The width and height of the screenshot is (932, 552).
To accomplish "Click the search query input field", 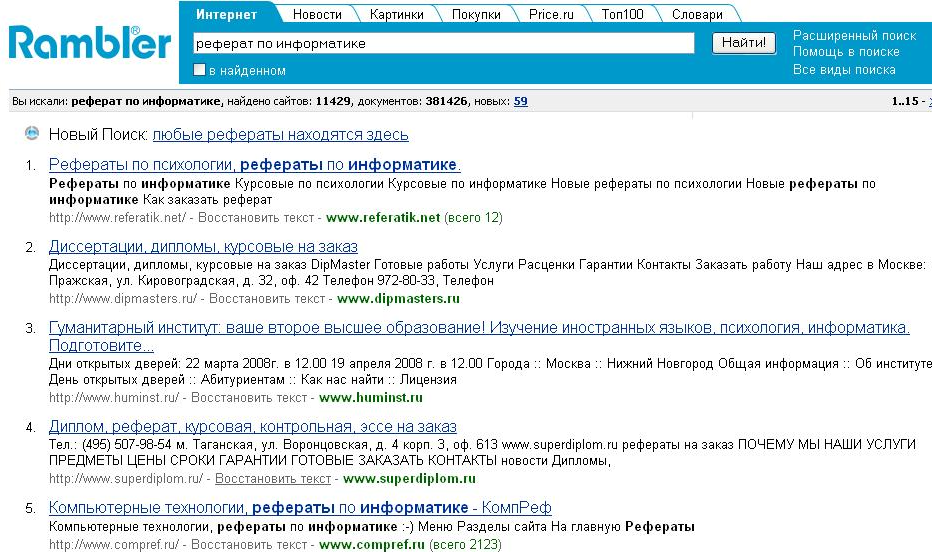I will (x=443, y=43).
